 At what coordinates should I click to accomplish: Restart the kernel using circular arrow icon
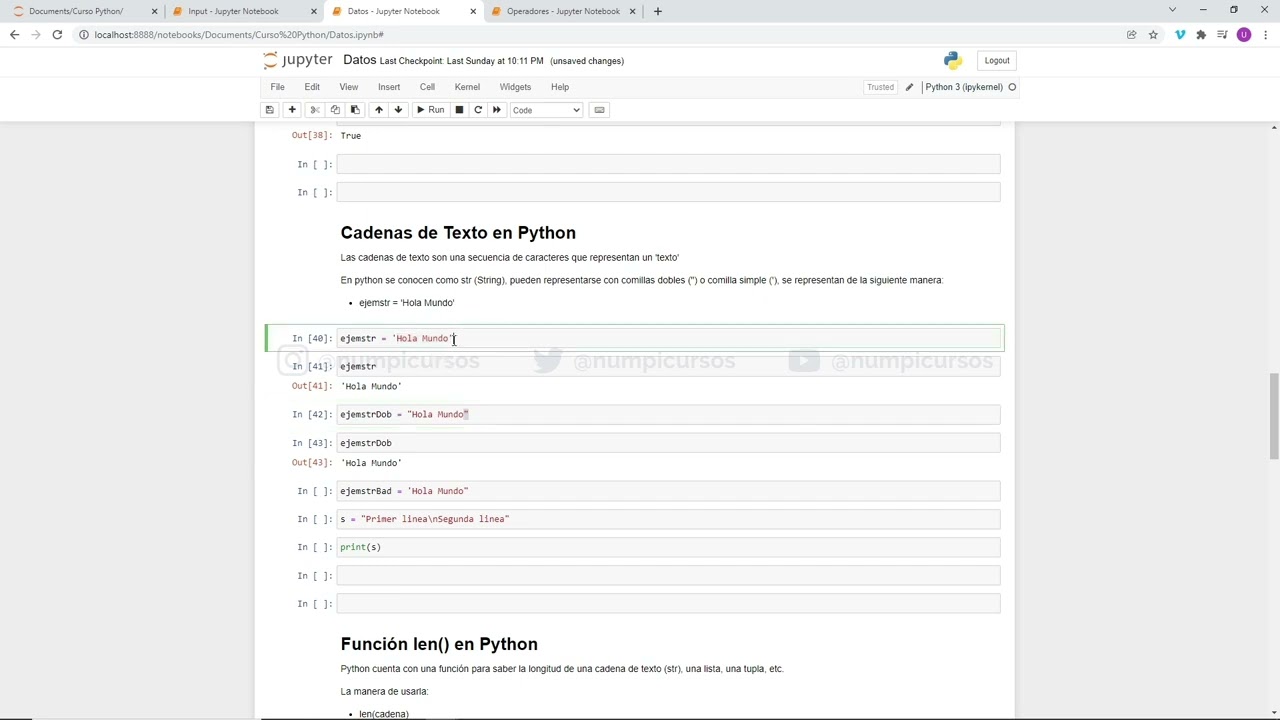tap(478, 110)
